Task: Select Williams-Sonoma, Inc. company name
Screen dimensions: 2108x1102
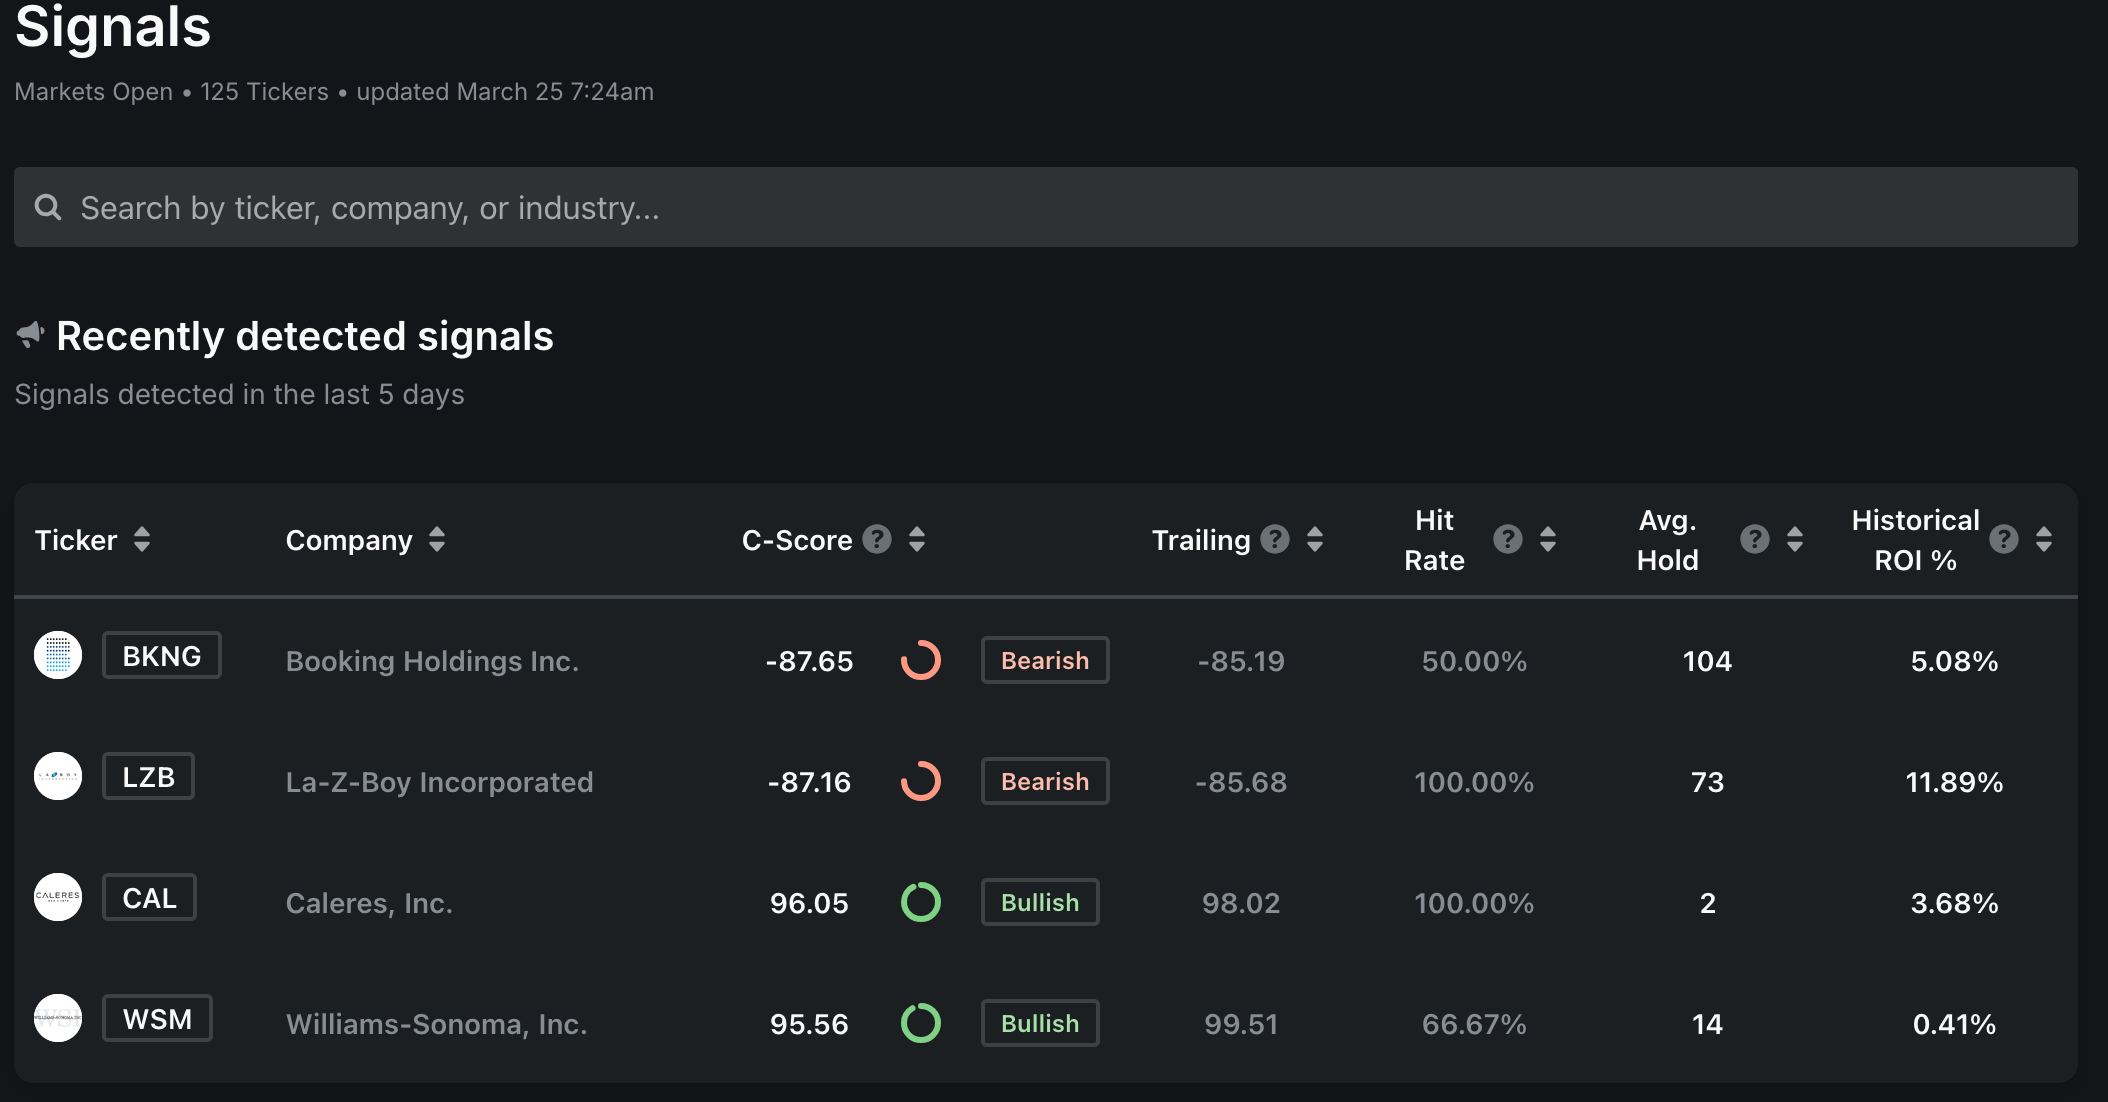Action: (x=436, y=1024)
